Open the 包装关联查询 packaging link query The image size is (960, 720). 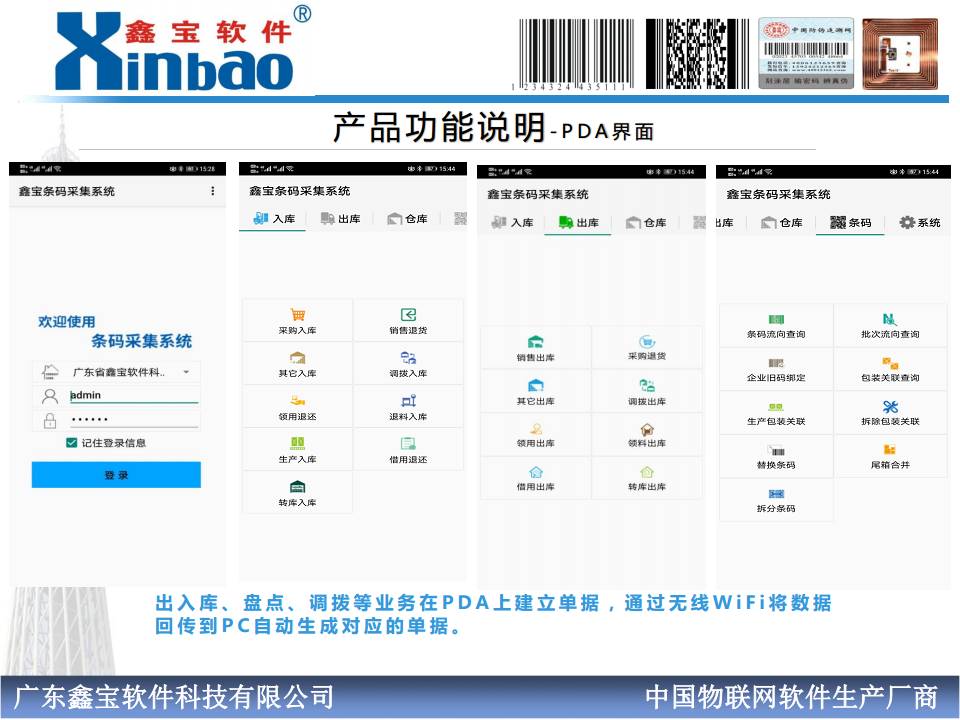[891, 369]
